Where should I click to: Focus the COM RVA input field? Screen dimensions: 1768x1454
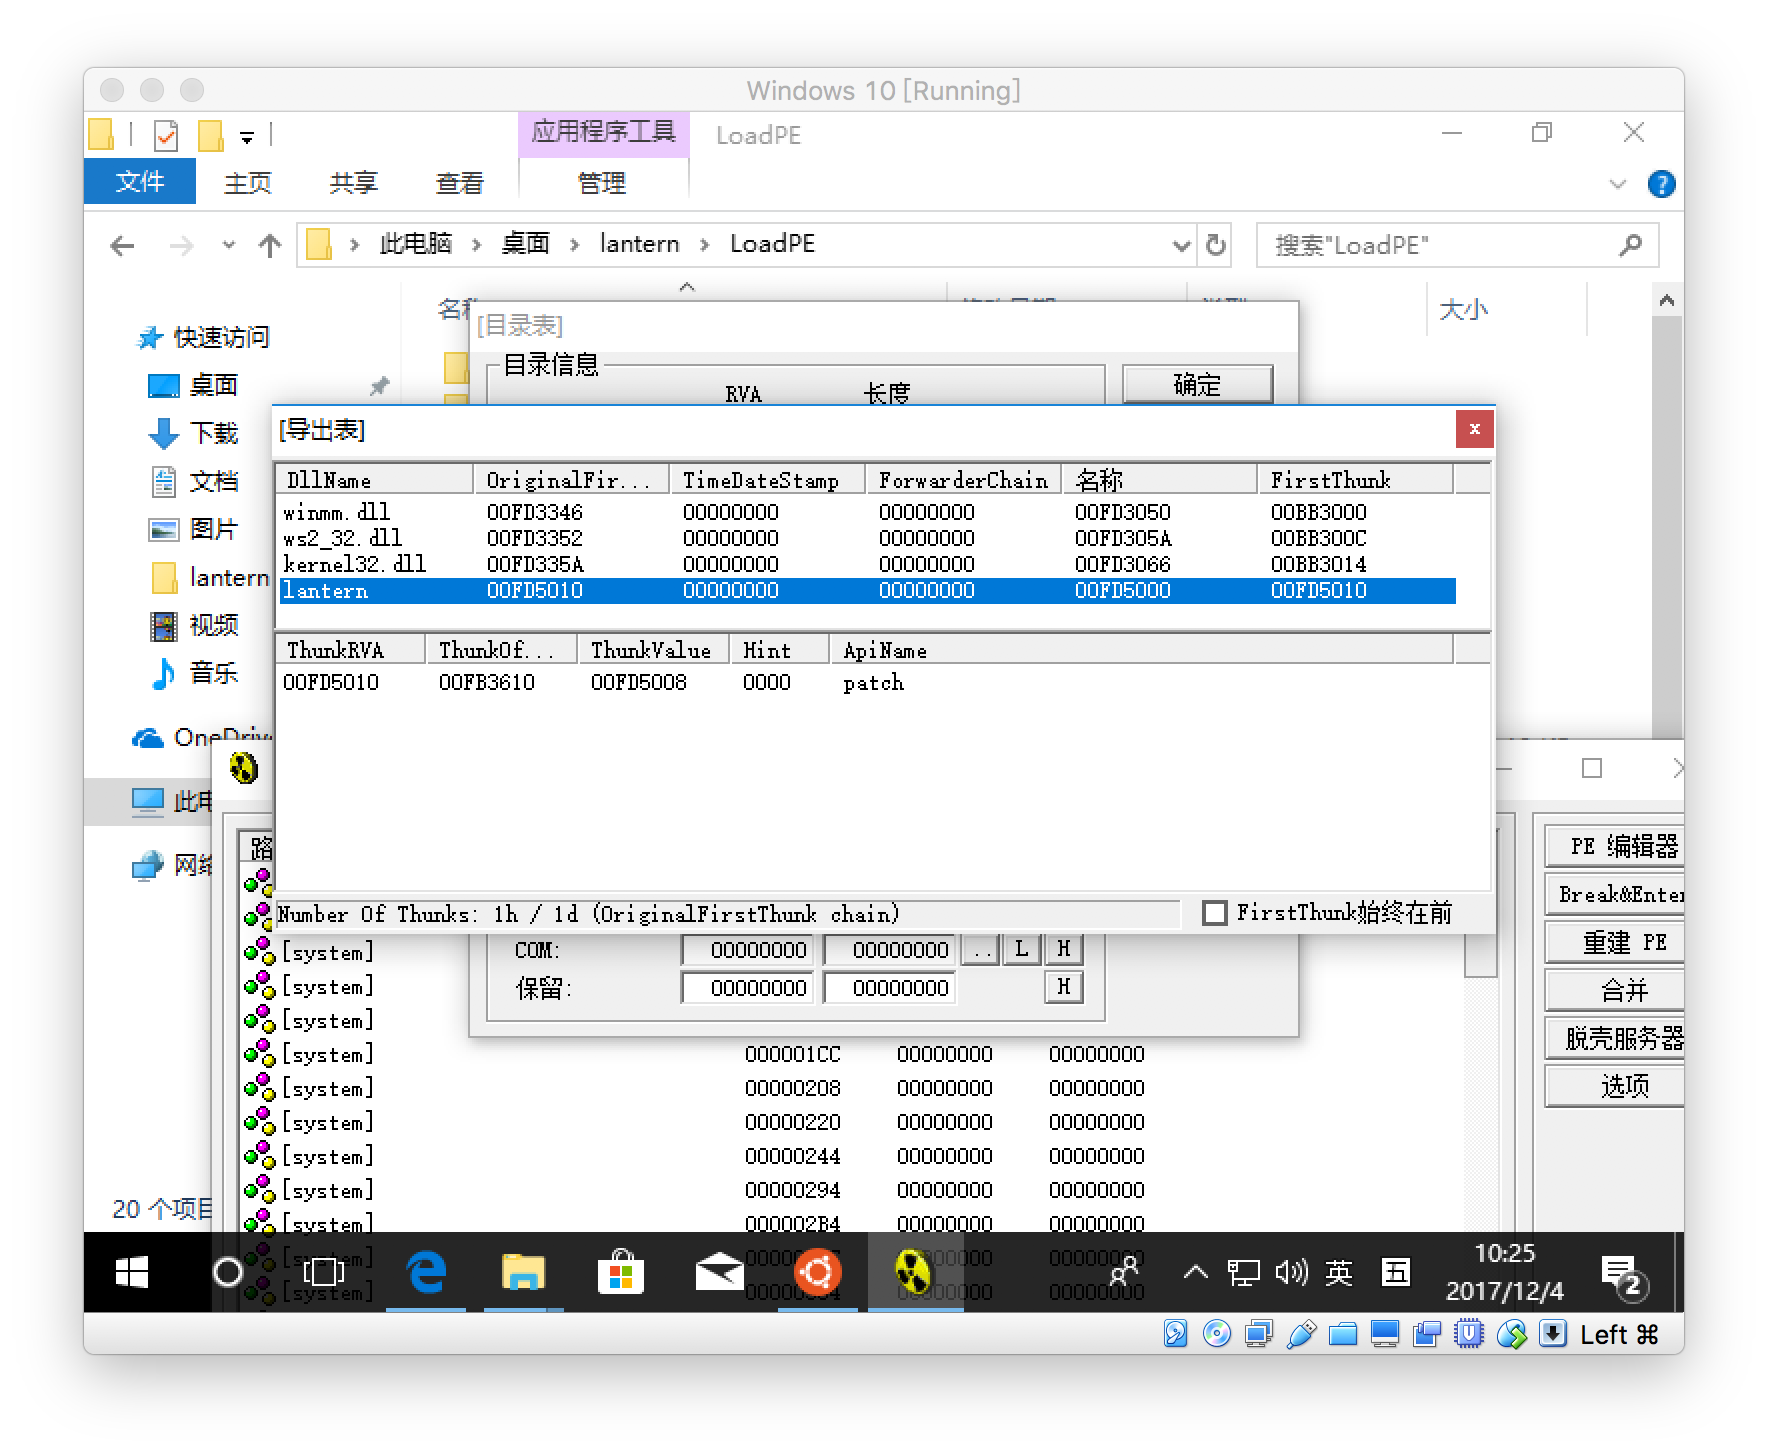pos(749,949)
